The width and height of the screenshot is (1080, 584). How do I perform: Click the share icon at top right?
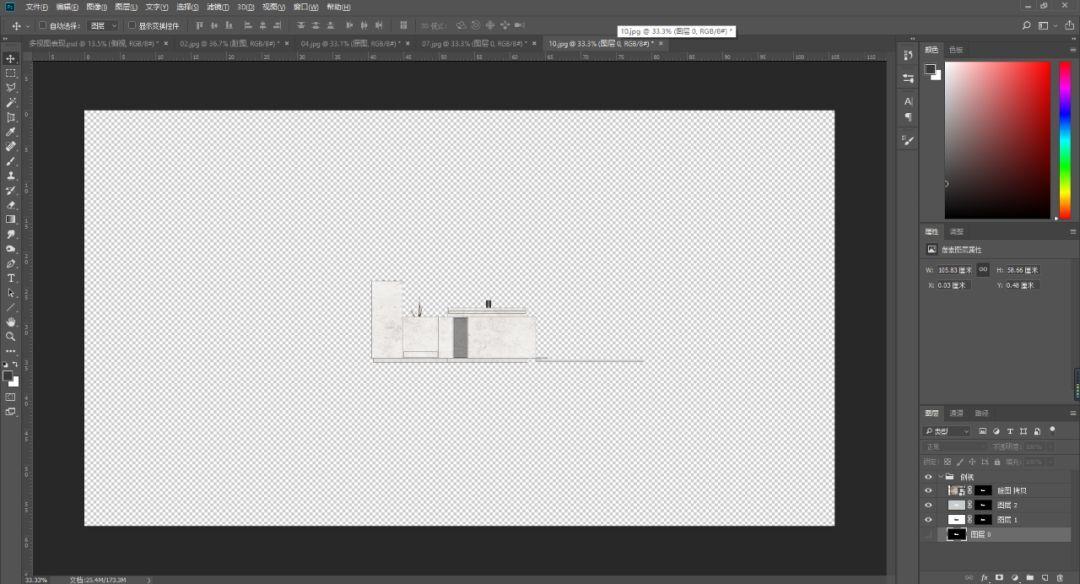tap(1069, 25)
